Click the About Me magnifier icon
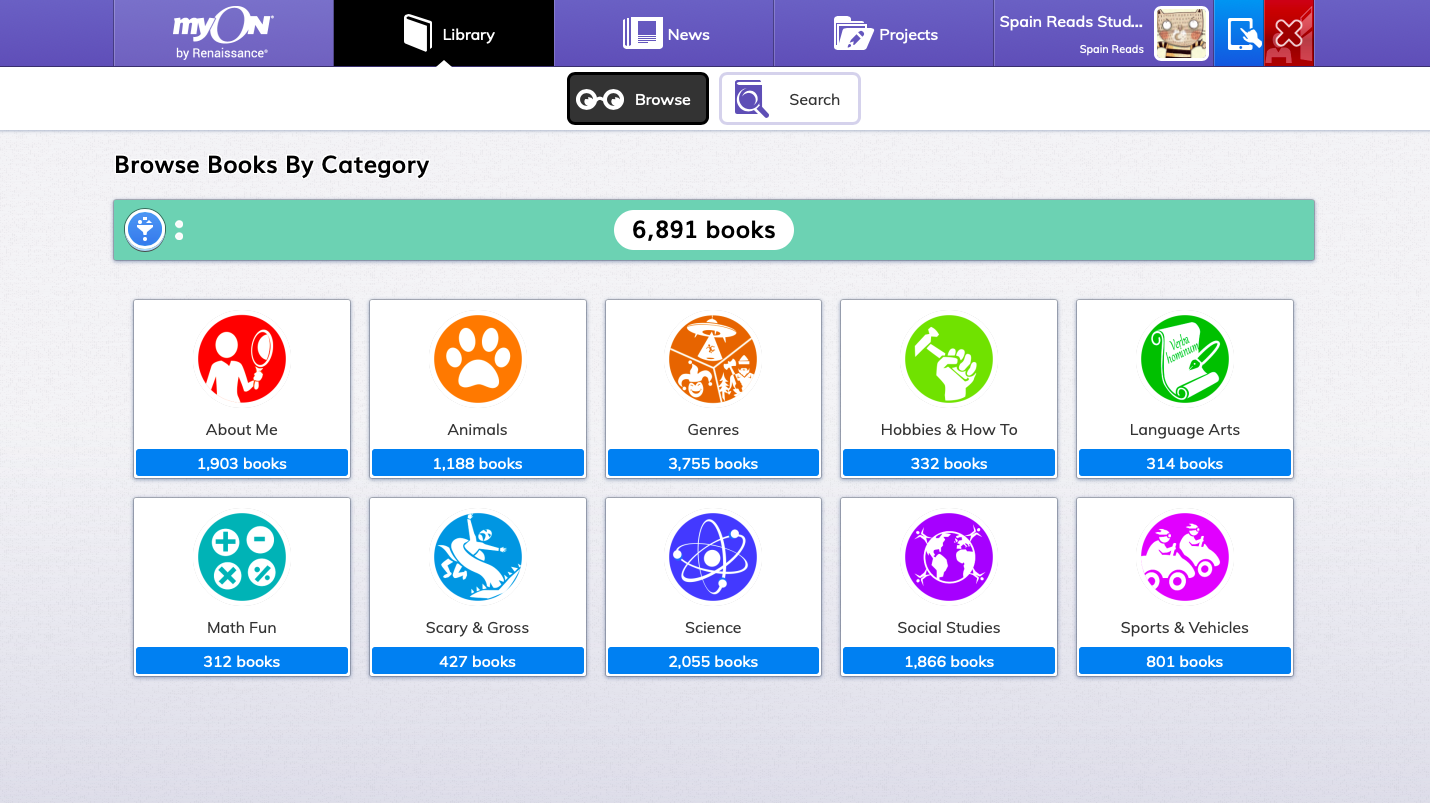Screen dimensions: 1430x803 tap(242, 359)
